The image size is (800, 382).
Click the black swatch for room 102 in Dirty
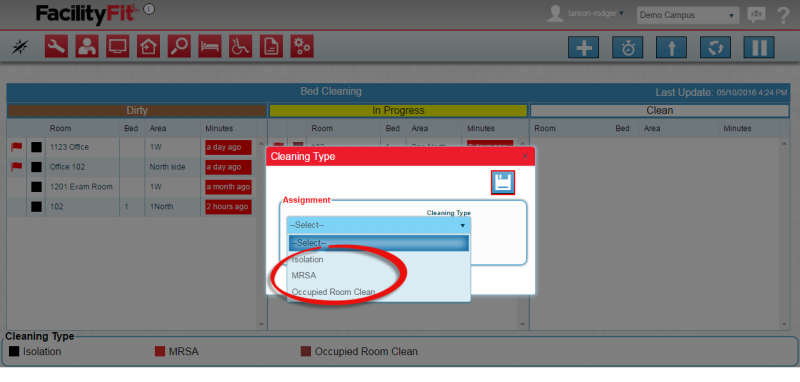click(x=36, y=207)
